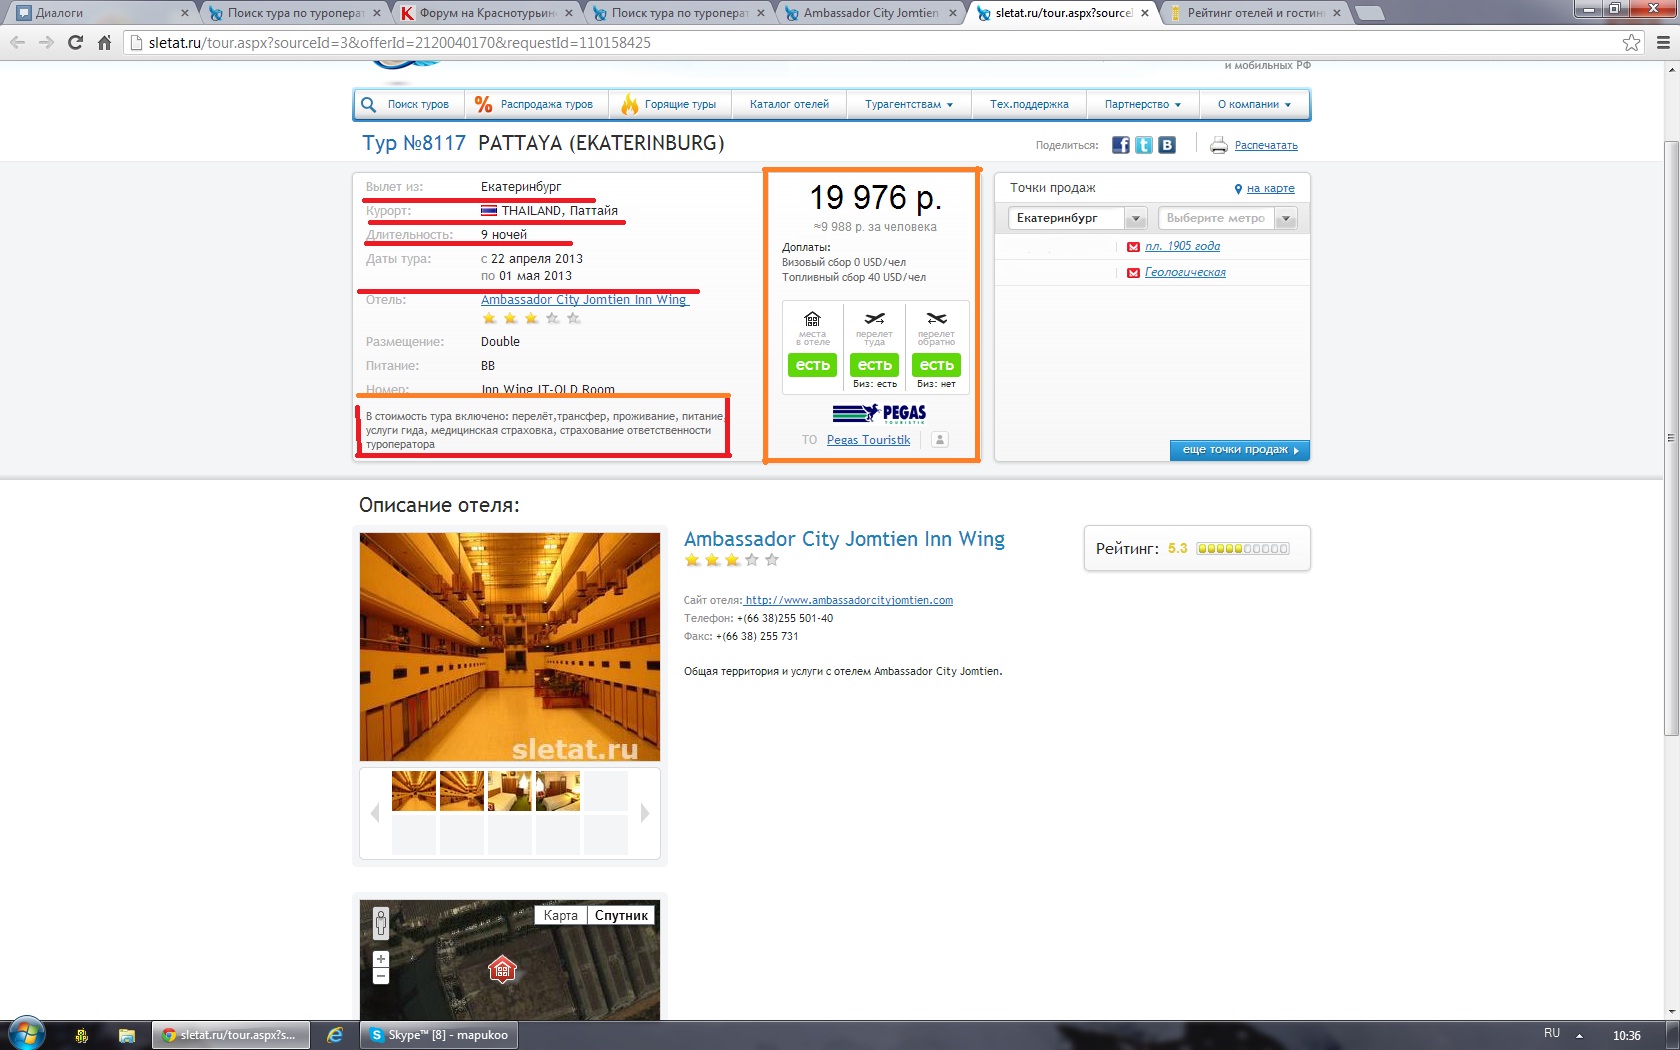Click the flame icon in Горящие туры
This screenshot has height=1050, width=1680.
tap(629, 103)
